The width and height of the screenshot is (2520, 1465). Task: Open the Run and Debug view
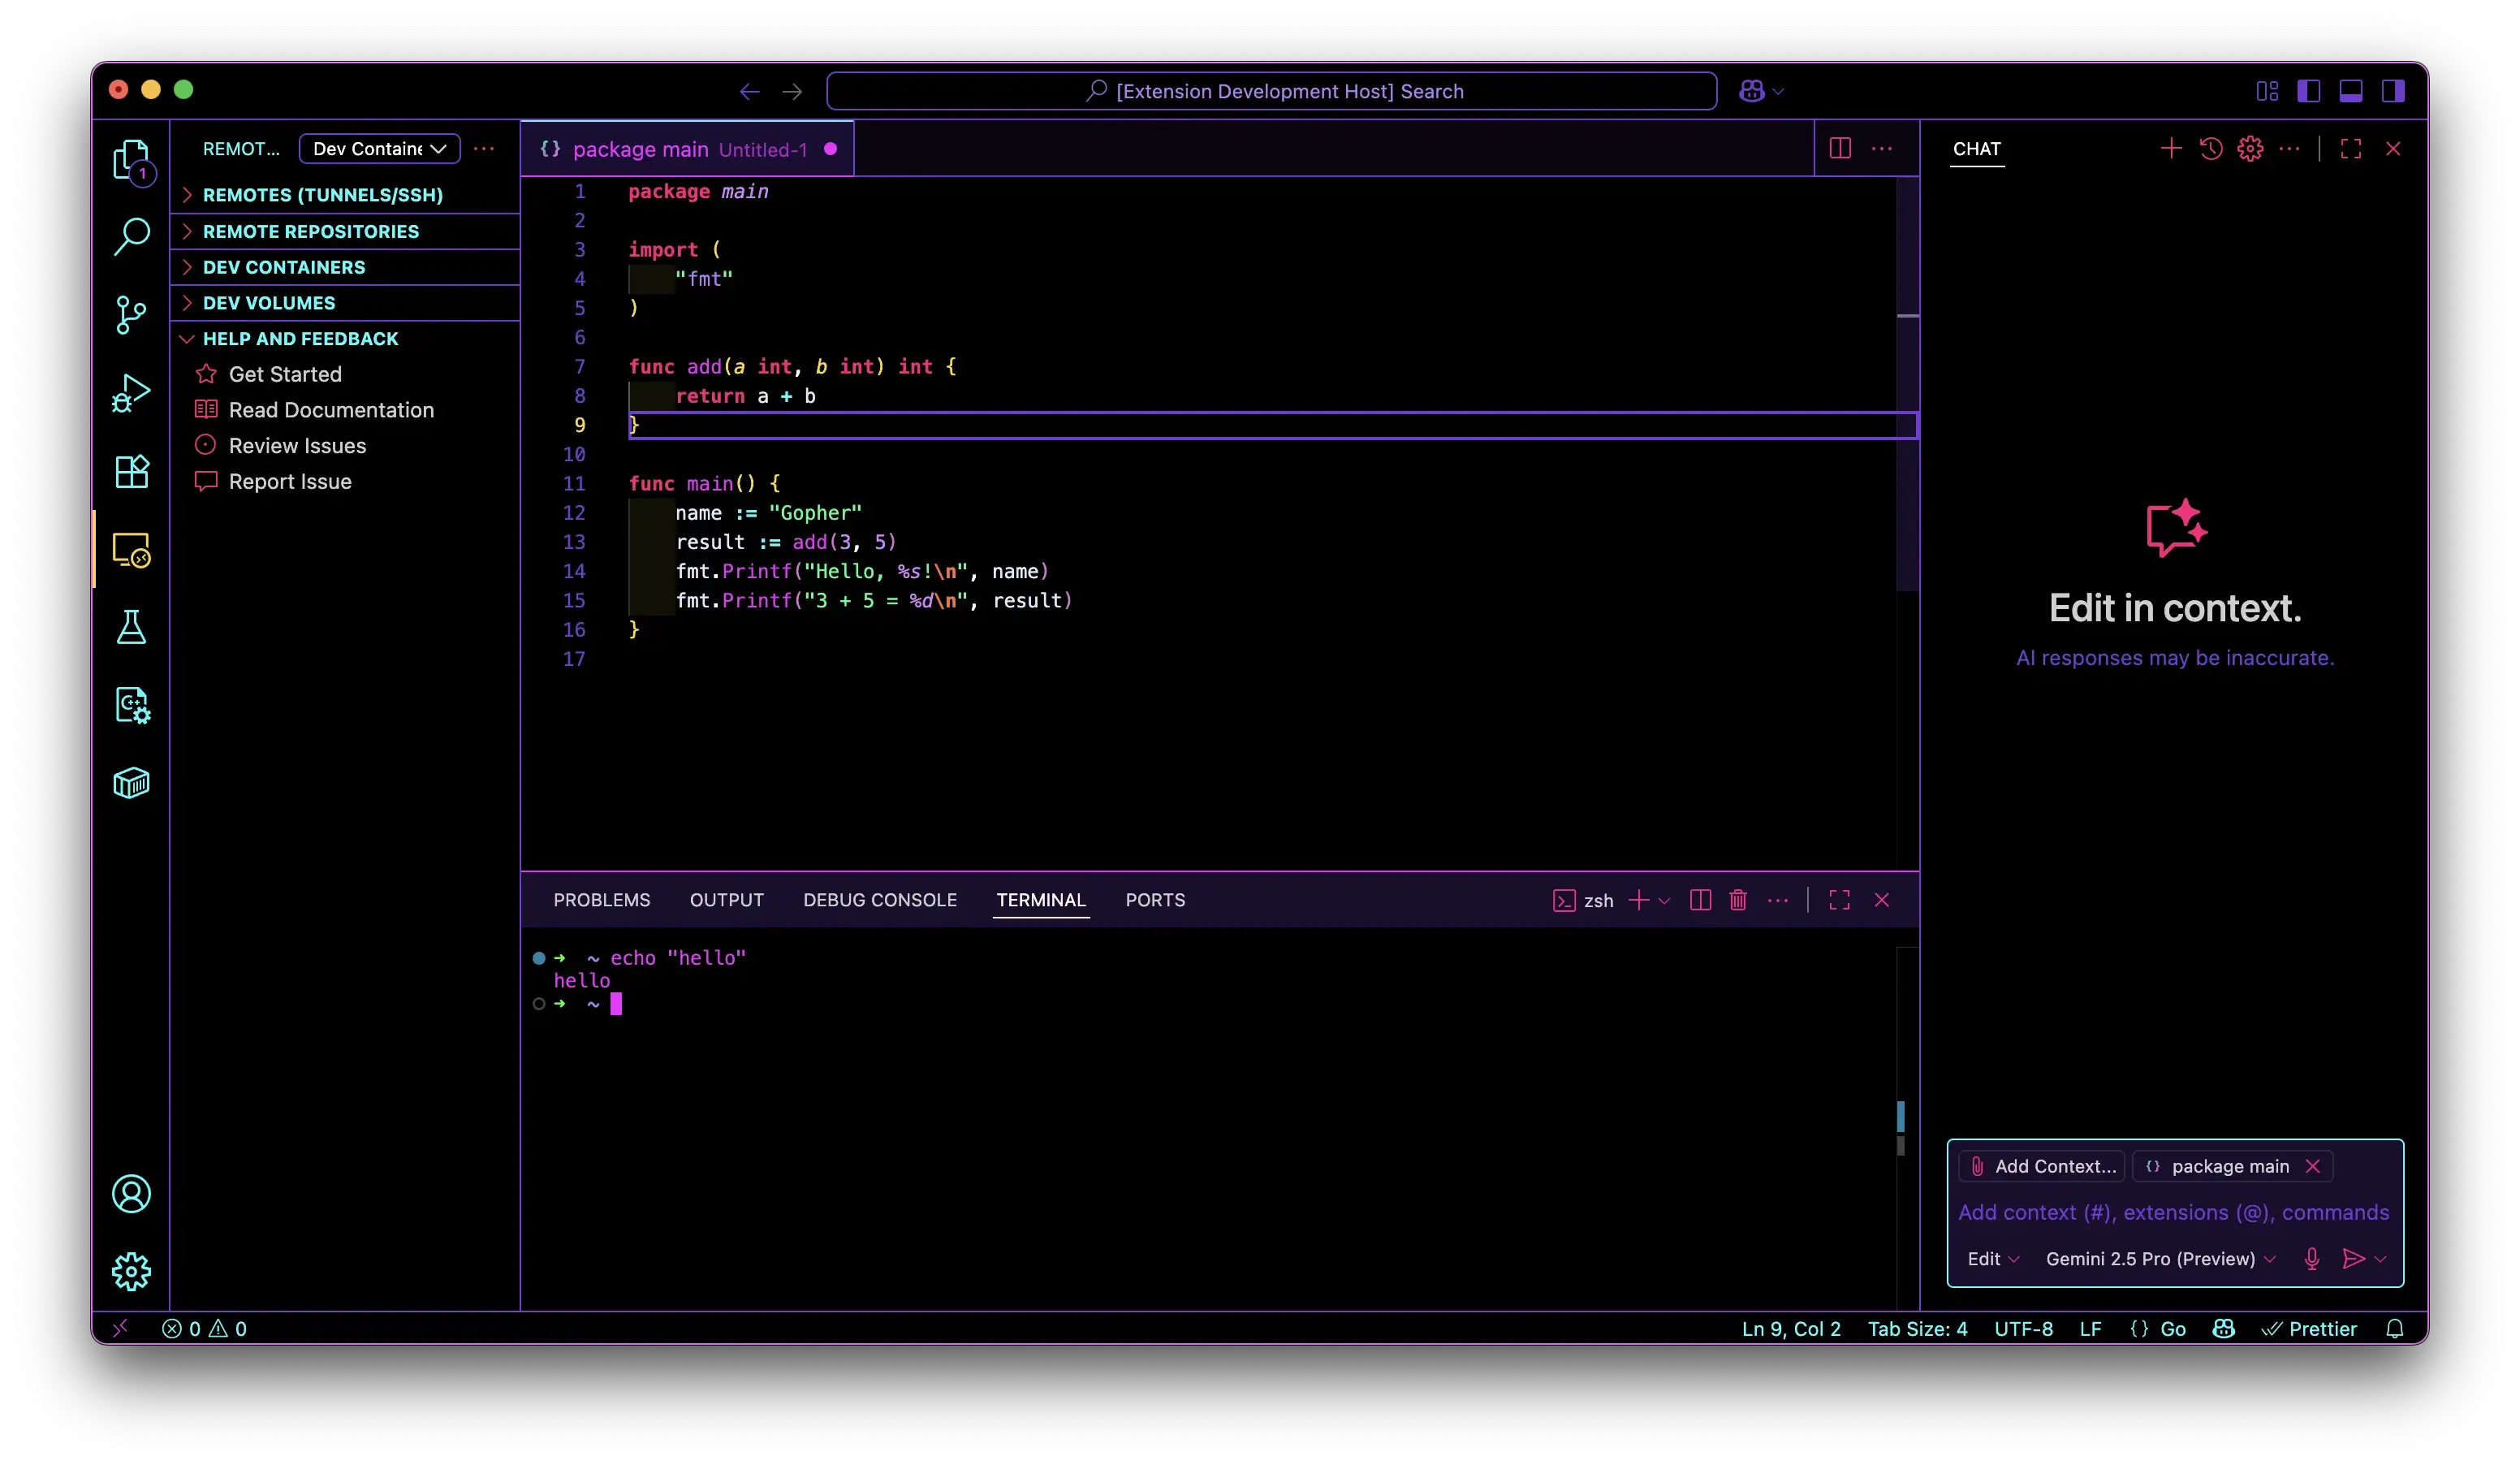(131, 393)
